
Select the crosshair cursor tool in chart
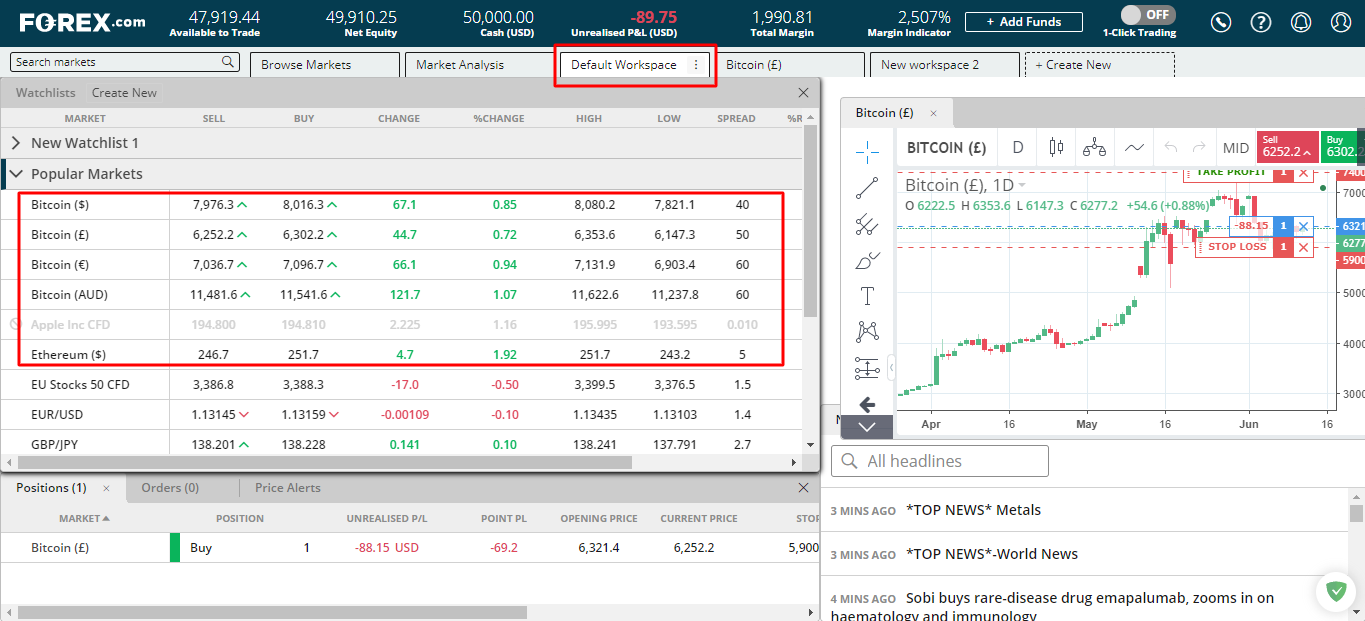click(x=867, y=152)
